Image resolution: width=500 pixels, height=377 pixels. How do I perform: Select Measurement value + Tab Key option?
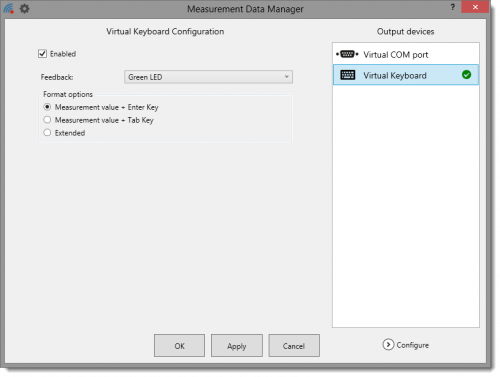click(47, 120)
